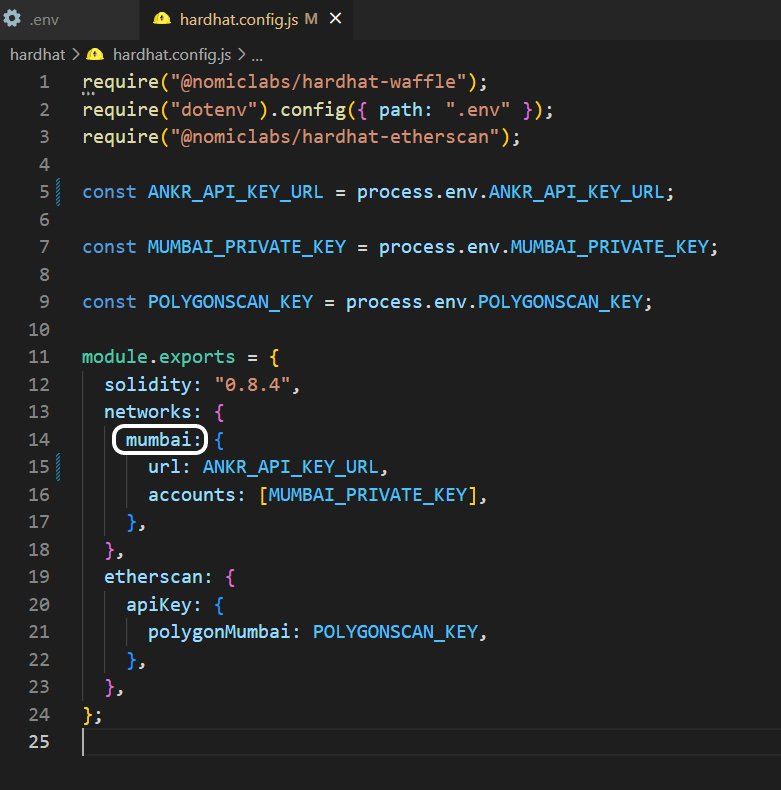The width and height of the screenshot is (781, 790).
Task: Click the hardhat icon in the breadcrumb
Action: (x=95, y=54)
